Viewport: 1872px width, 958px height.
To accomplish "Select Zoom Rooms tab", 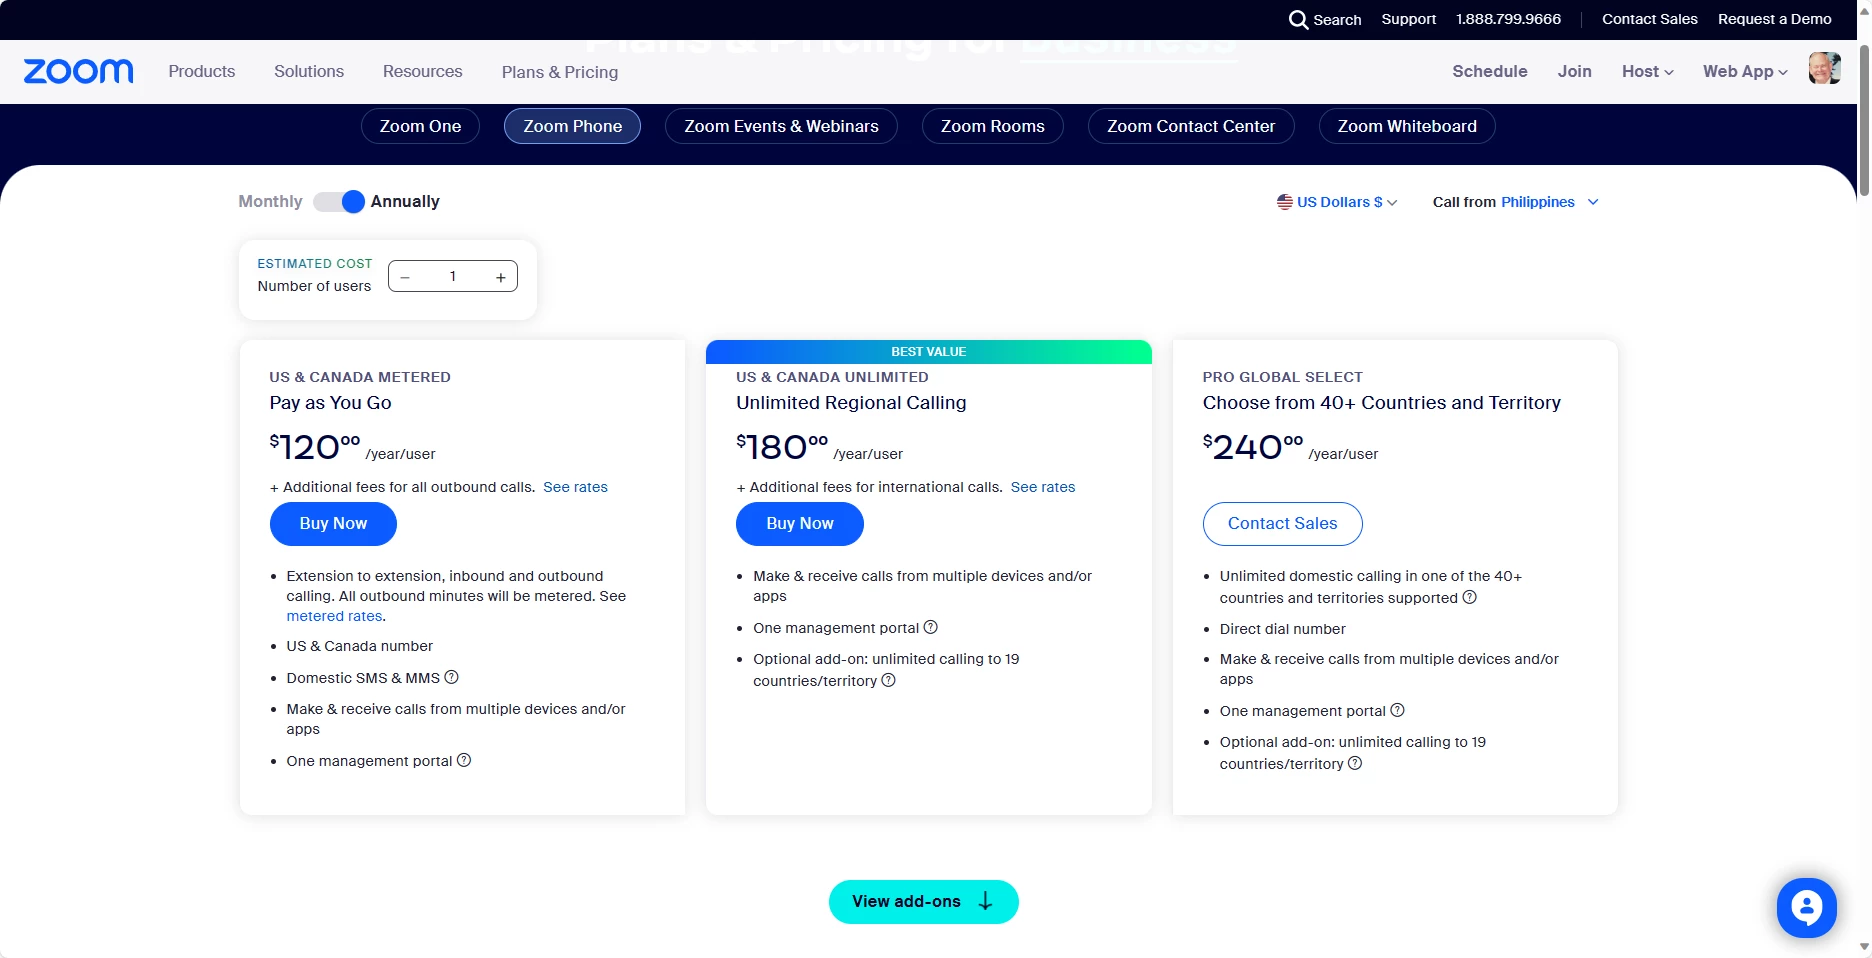I will 992,126.
